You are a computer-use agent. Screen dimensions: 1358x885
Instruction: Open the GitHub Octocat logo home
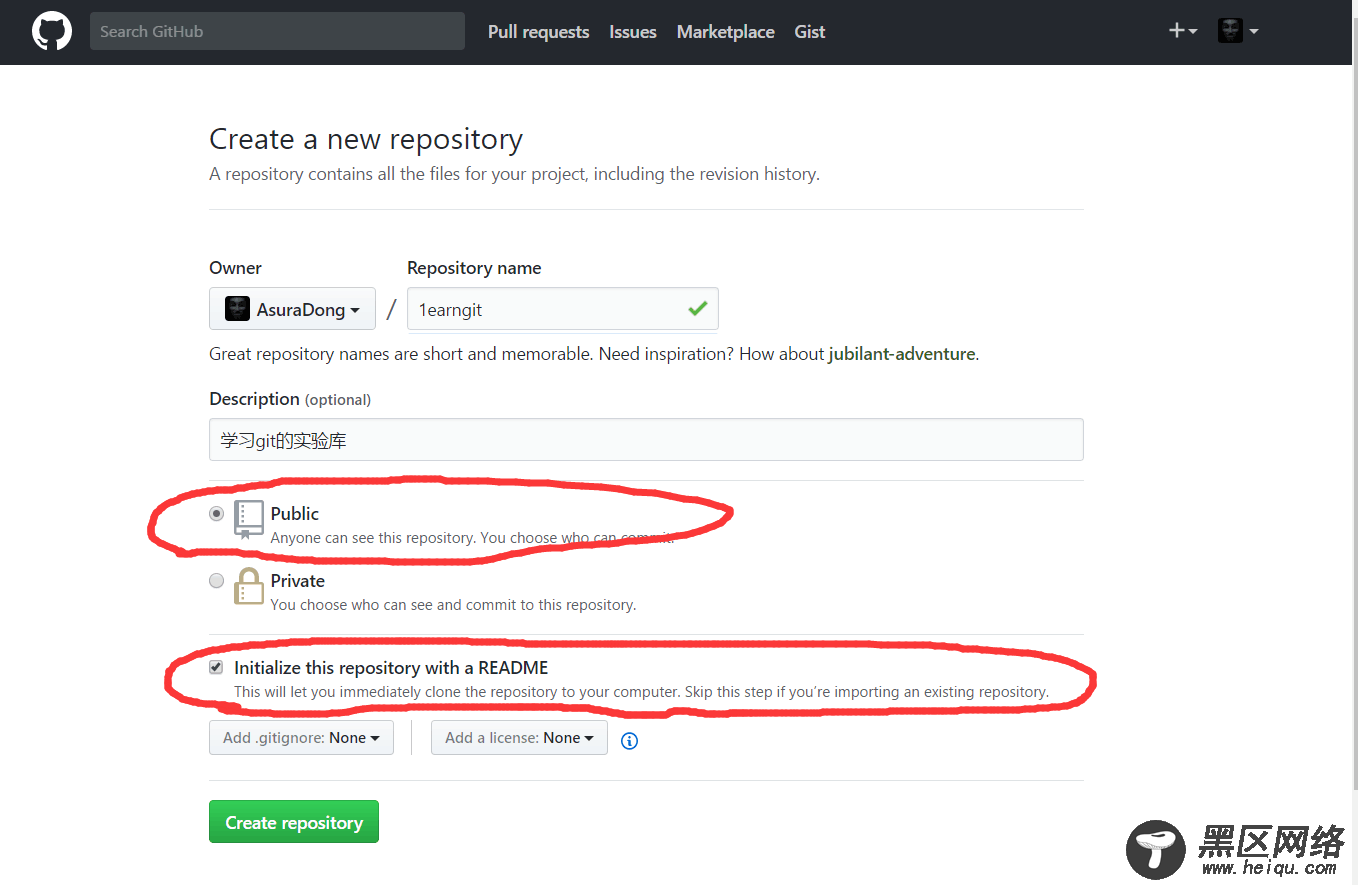(52, 31)
